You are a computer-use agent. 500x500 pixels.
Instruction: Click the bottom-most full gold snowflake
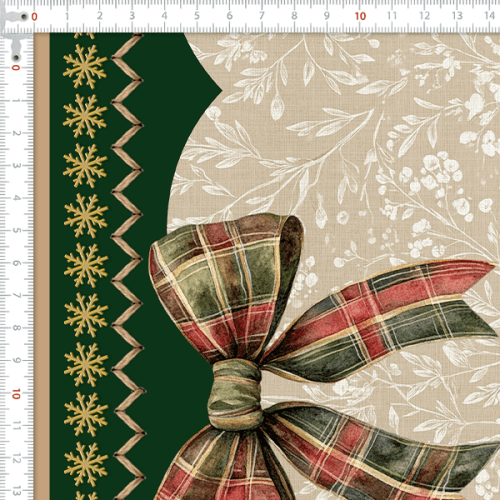(86, 464)
